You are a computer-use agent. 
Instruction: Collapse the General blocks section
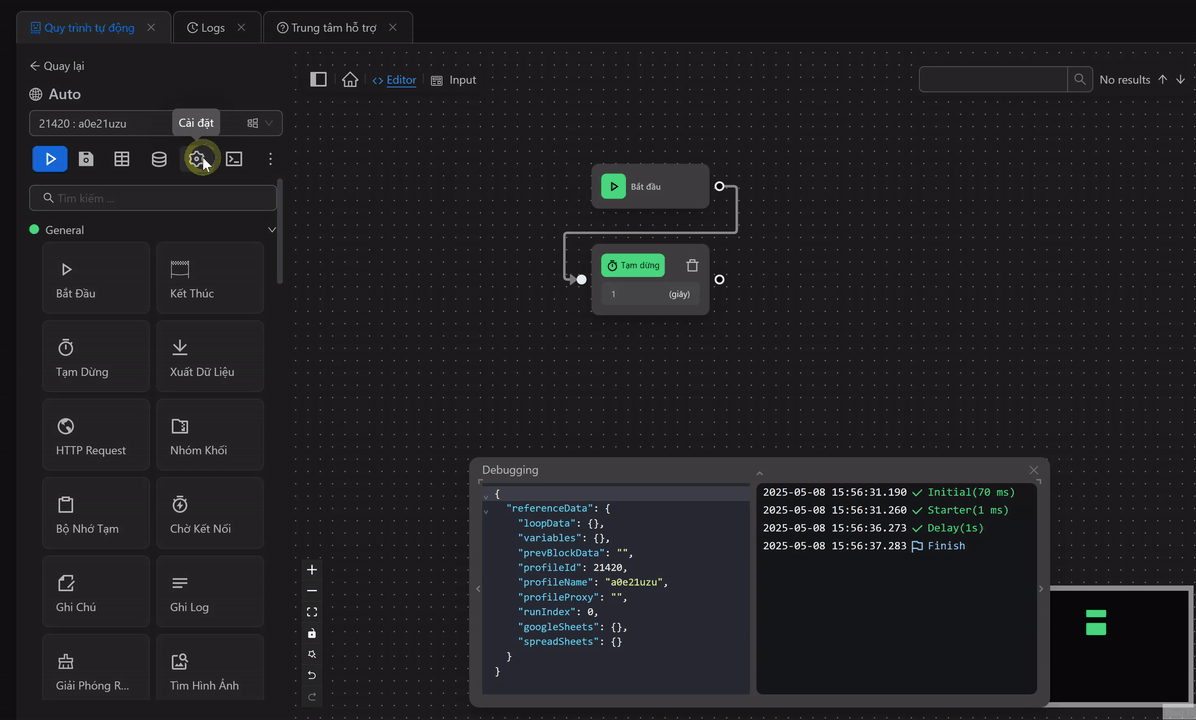coord(271,229)
